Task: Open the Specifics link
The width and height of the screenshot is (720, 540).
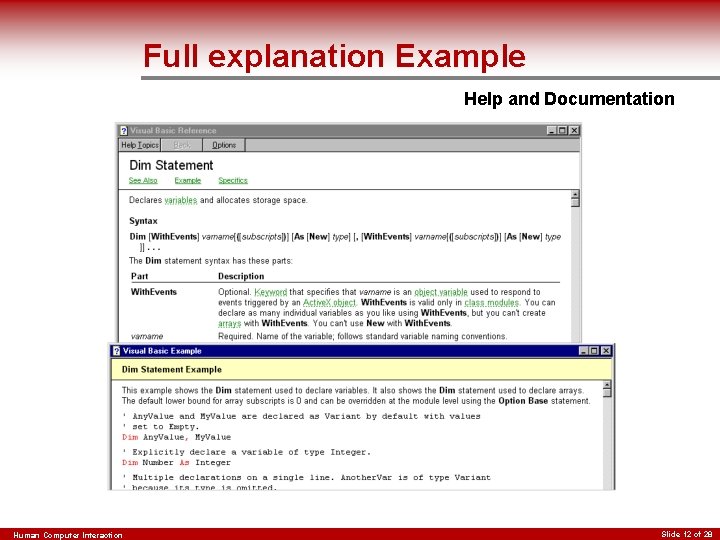Action: tap(233, 180)
